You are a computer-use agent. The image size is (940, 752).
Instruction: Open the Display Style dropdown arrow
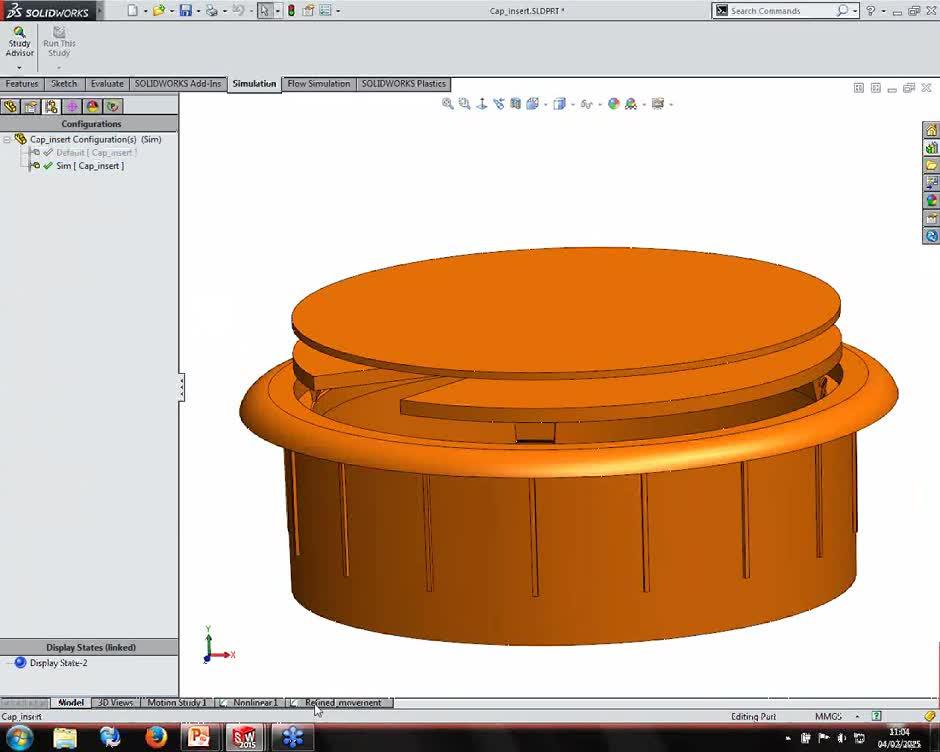point(572,104)
